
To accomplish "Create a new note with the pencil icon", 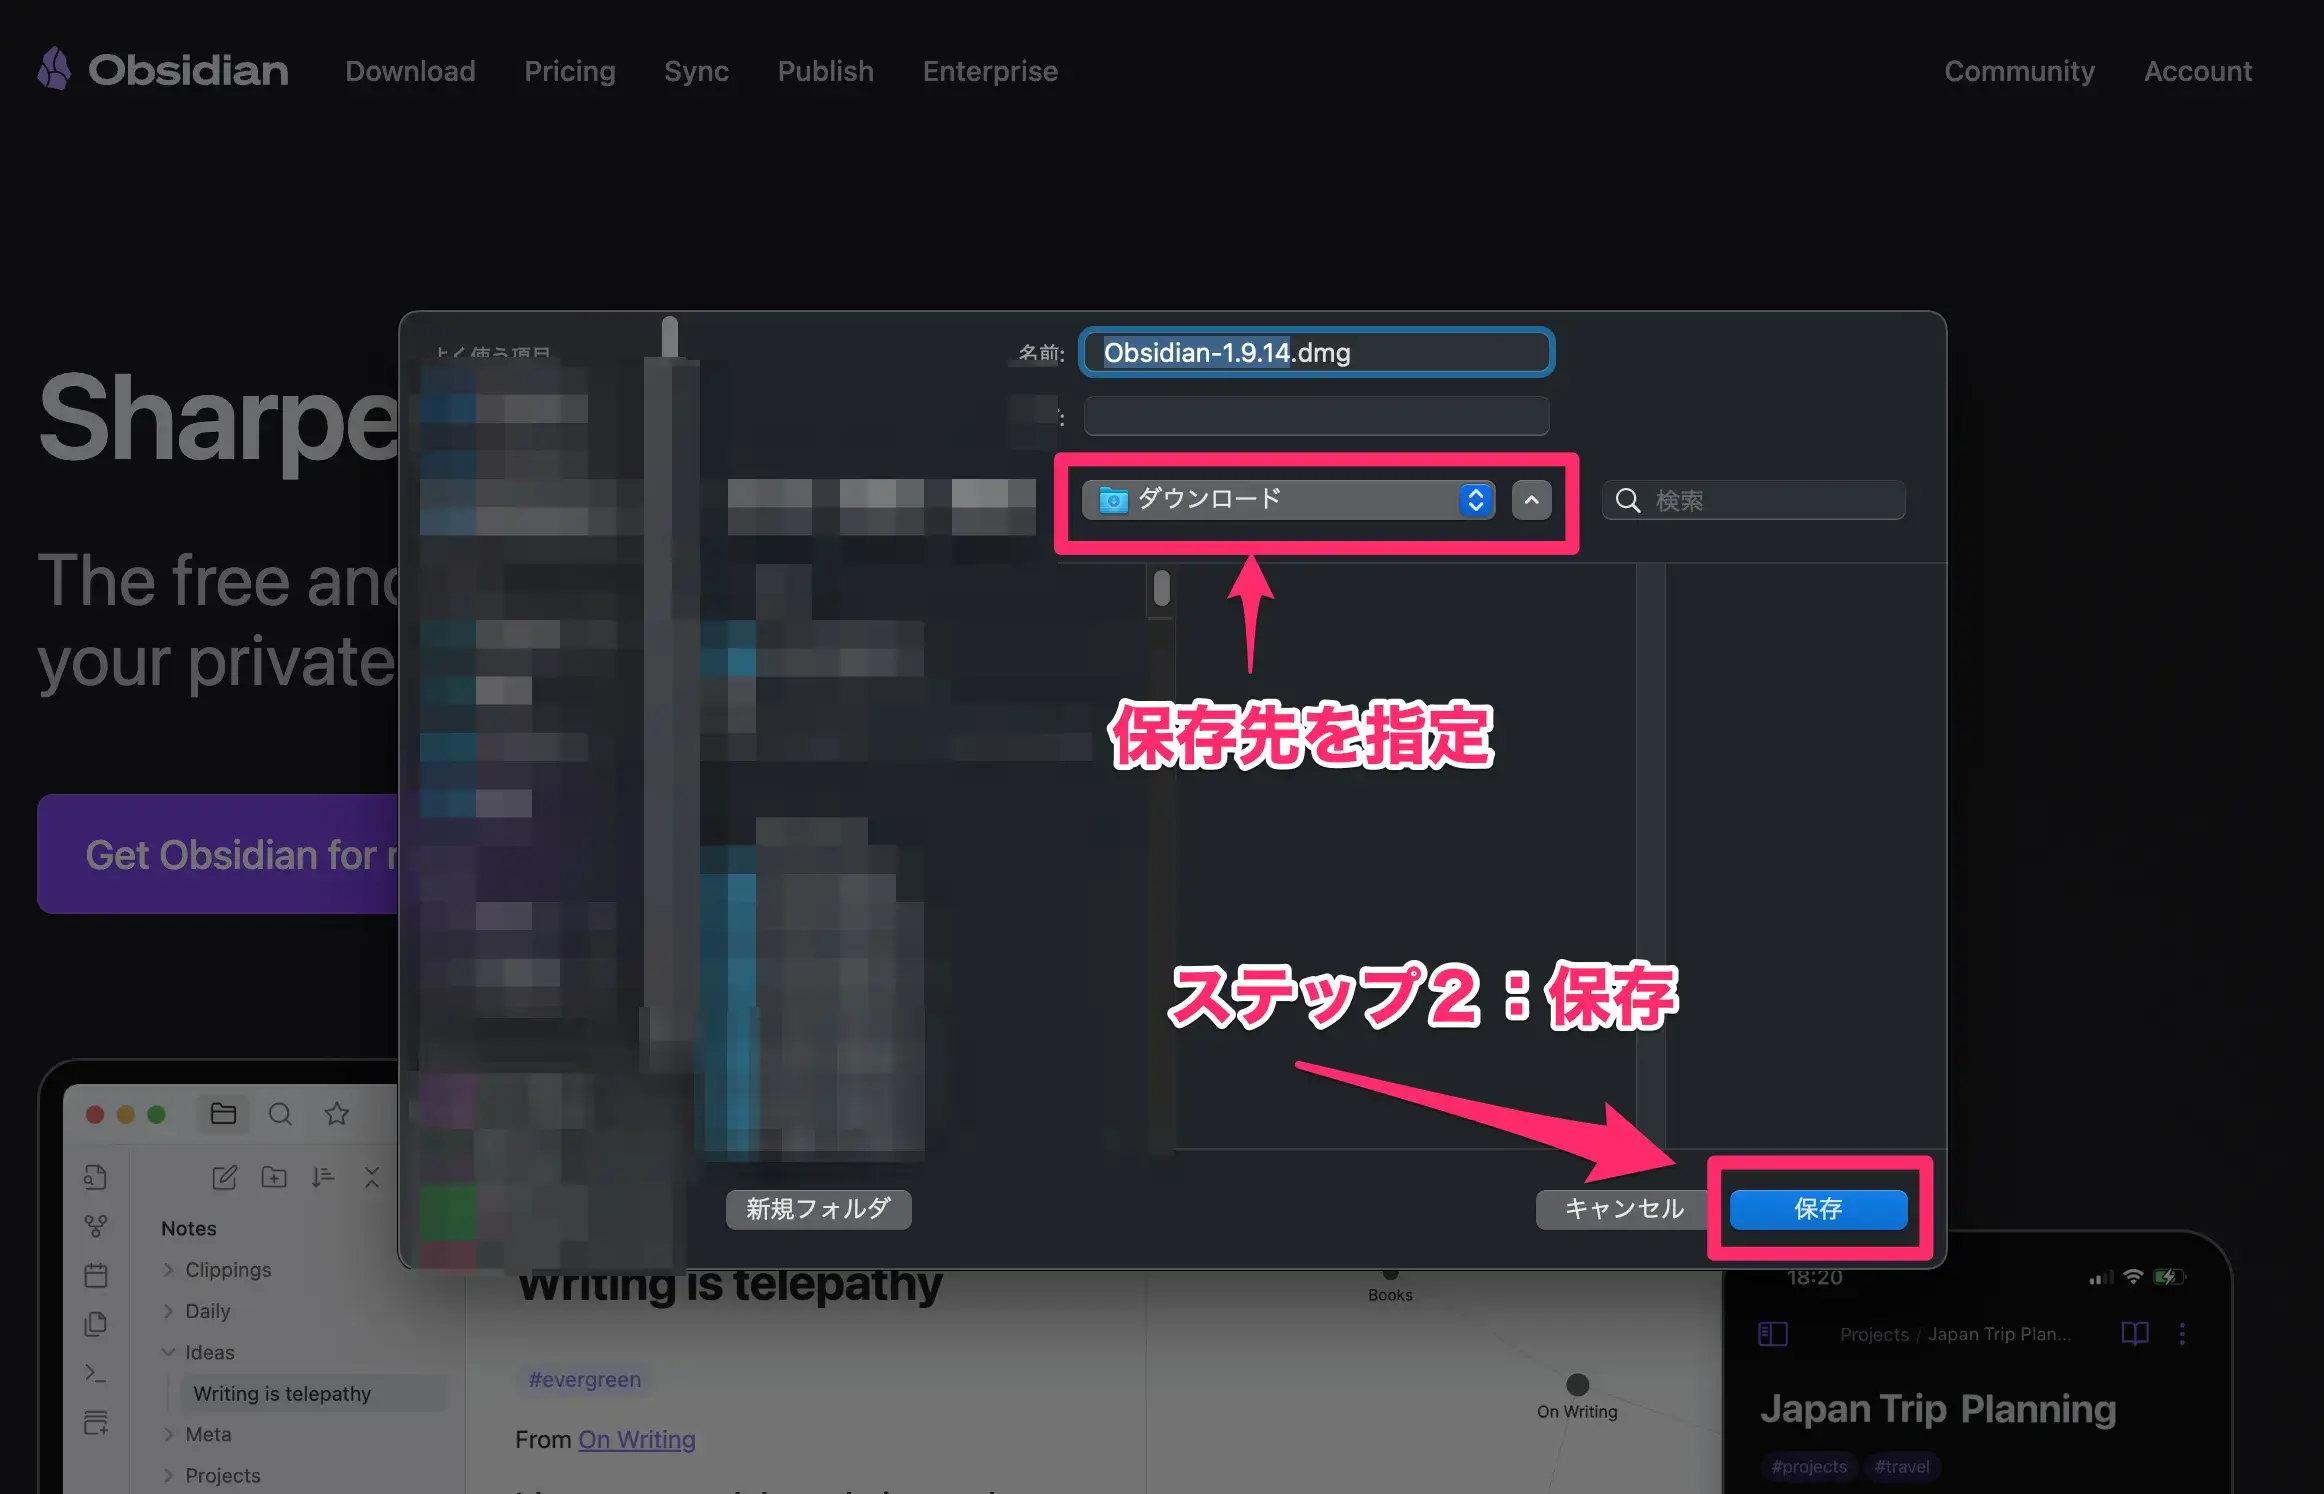I will pos(224,1177).
